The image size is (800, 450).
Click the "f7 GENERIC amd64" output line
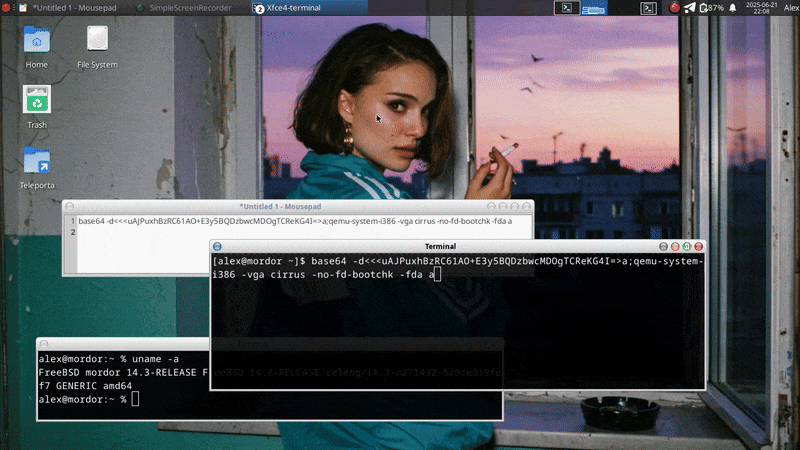85,386
